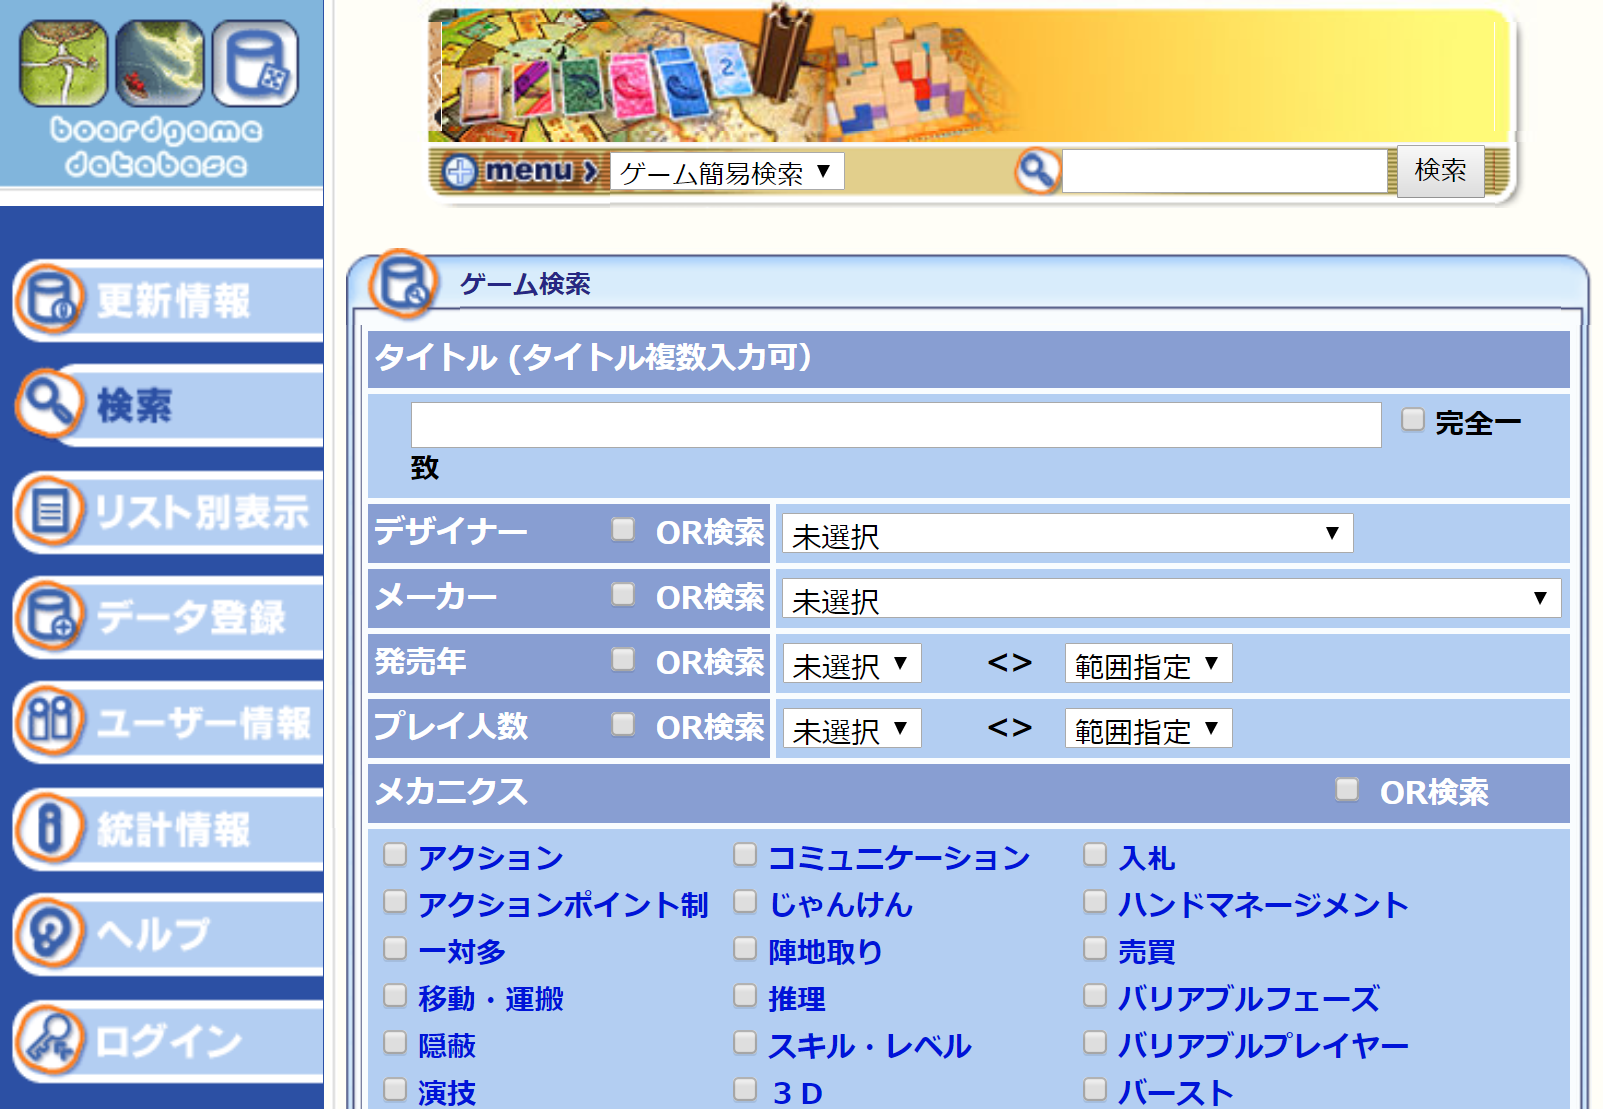
Task: Tick the アクション mechanics checkbox
Action: [x=395, y=855]
